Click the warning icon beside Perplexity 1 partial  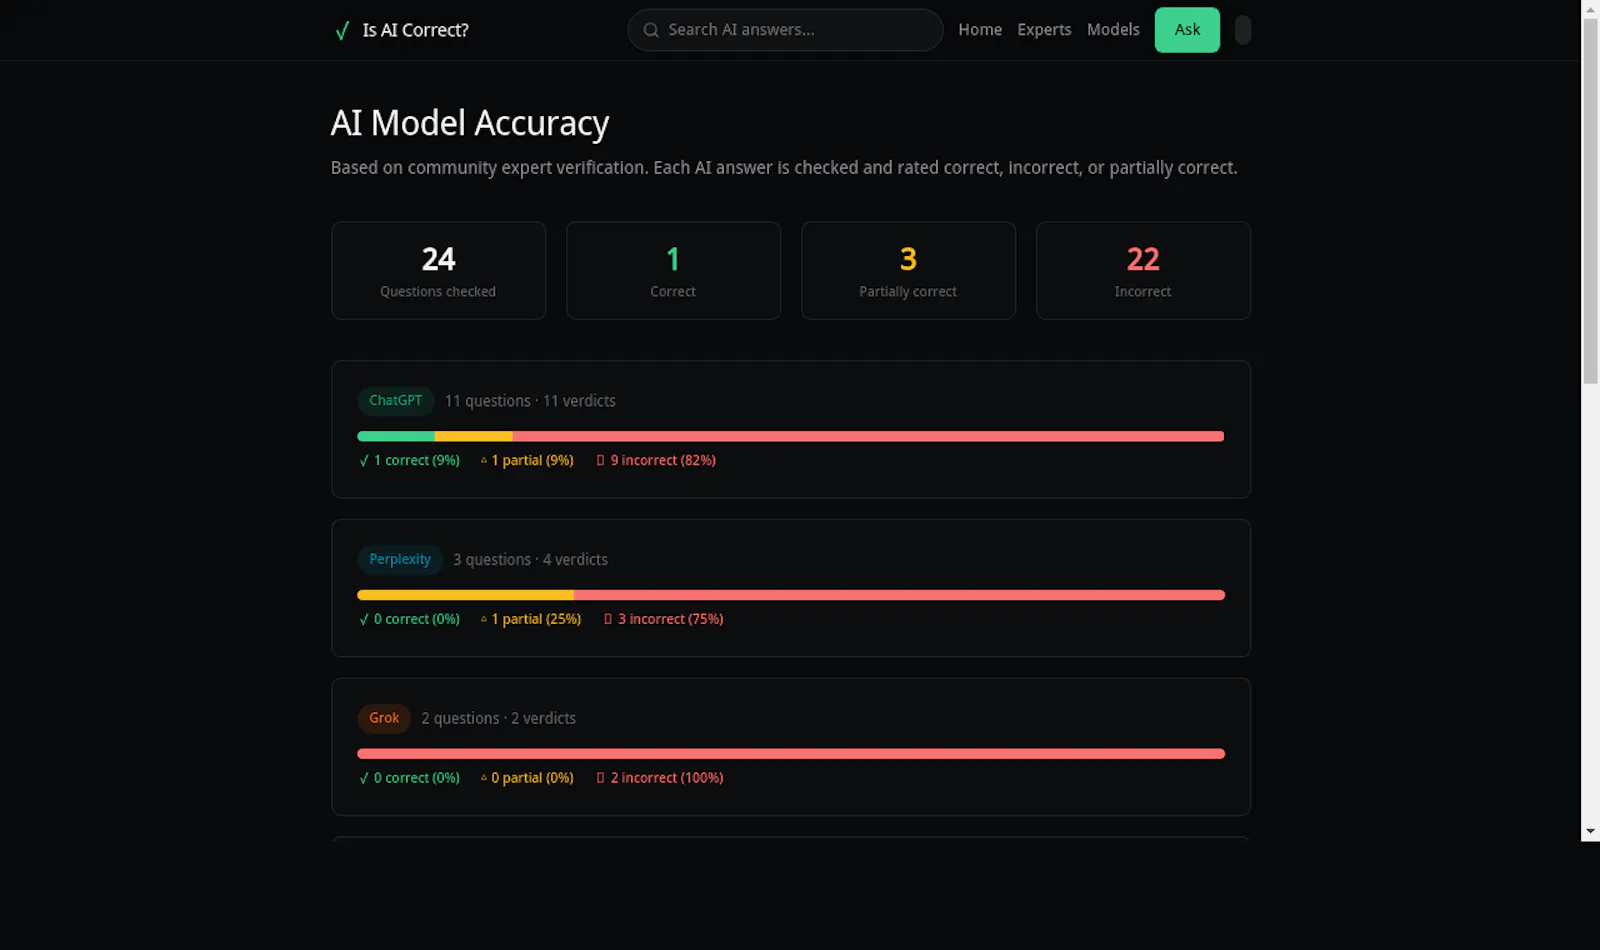point(484,620)
